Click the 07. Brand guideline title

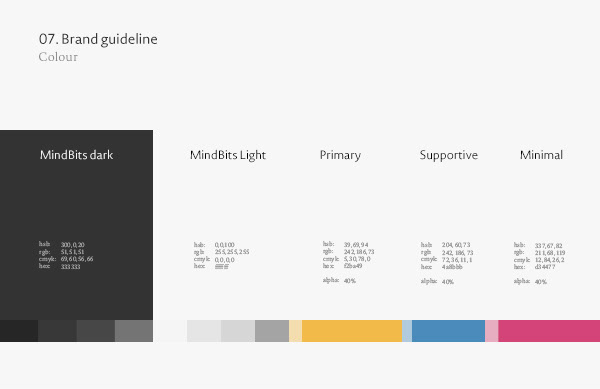98,39
